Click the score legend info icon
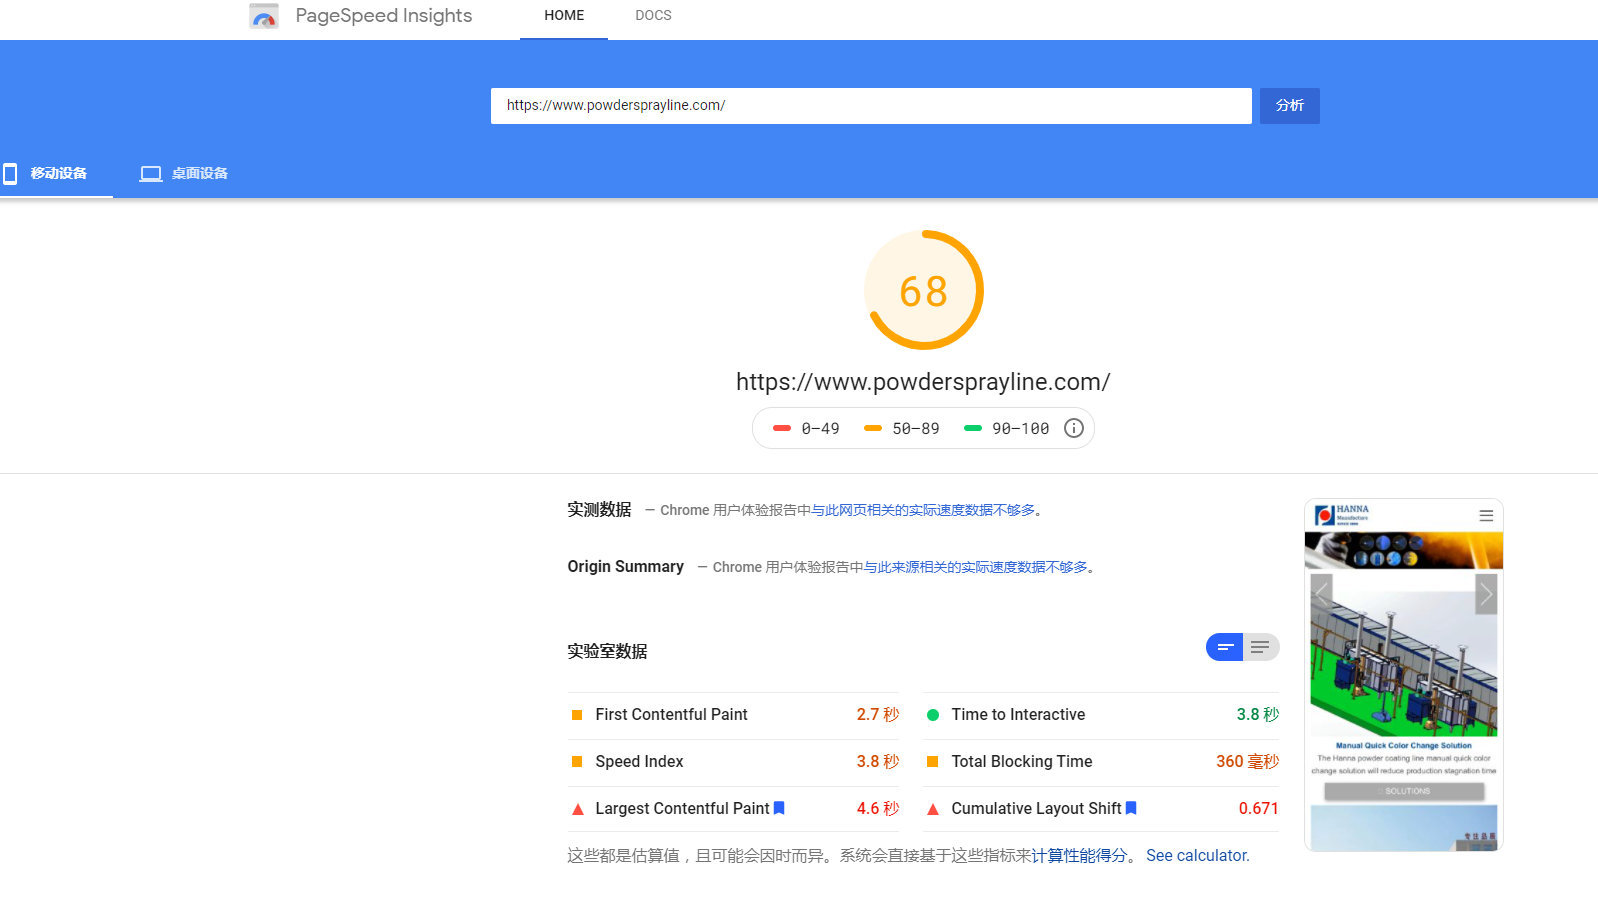 (1073, 428)
